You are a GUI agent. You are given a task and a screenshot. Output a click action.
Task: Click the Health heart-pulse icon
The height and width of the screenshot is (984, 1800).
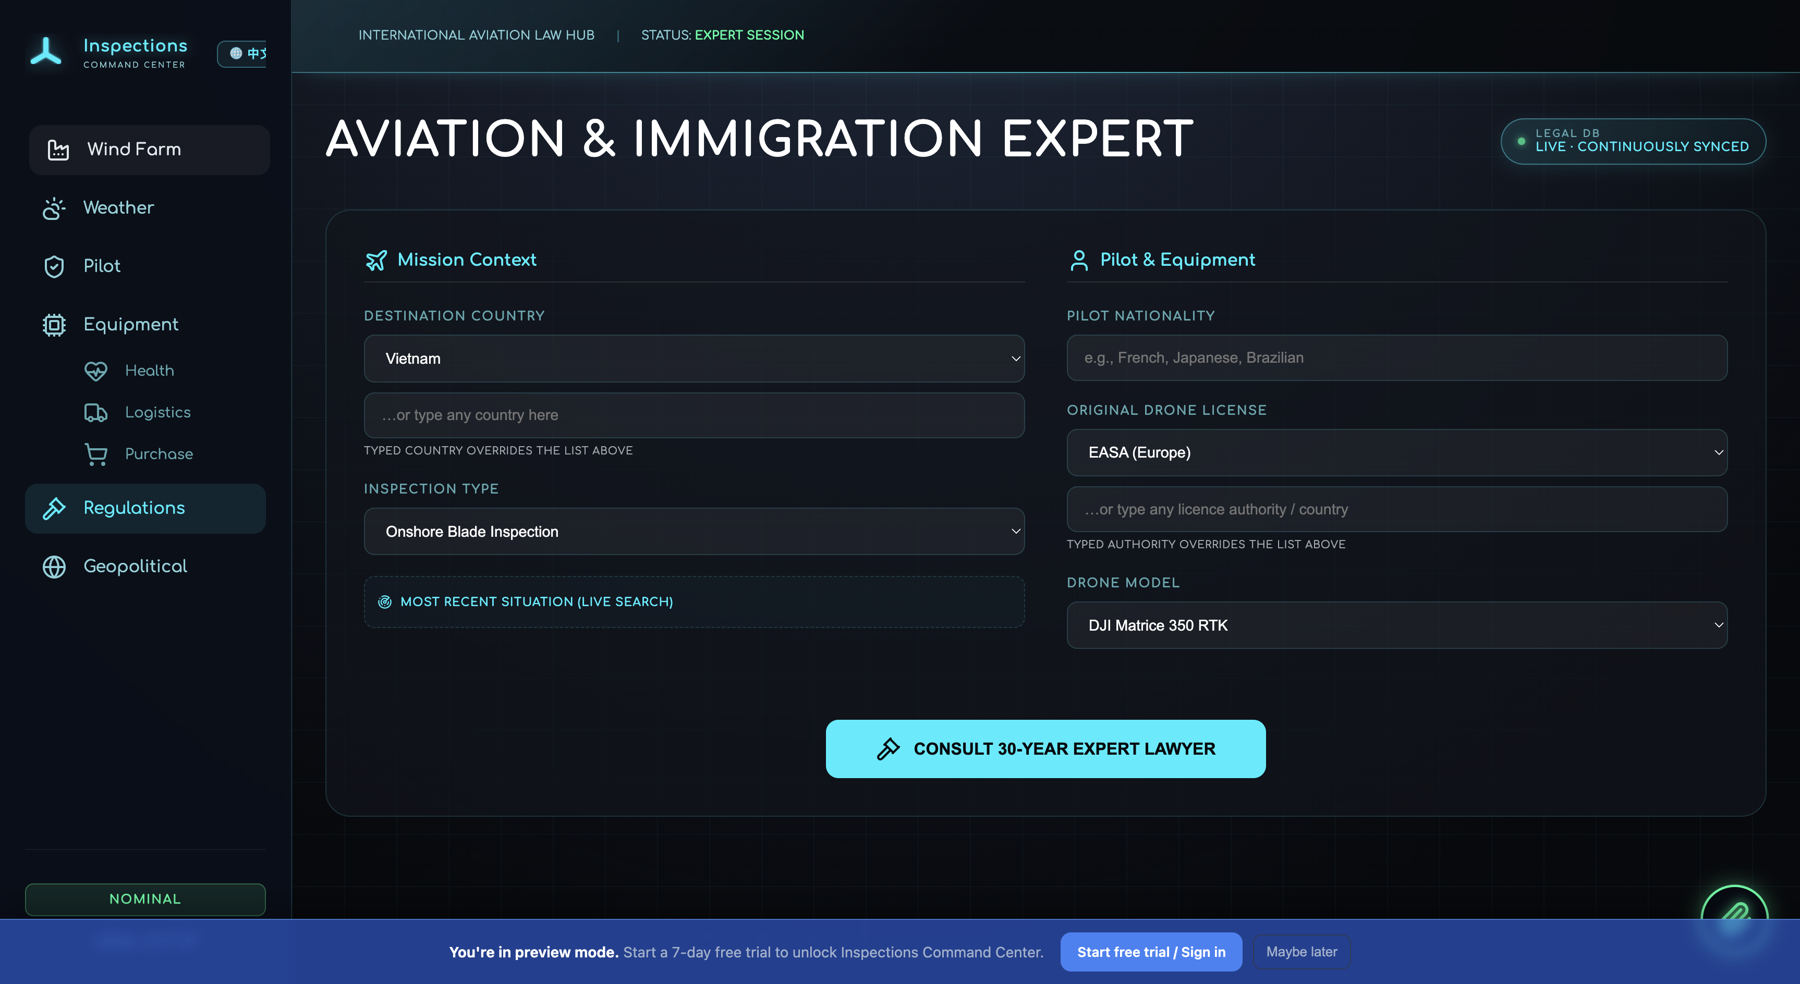click(x=96, y=371)
